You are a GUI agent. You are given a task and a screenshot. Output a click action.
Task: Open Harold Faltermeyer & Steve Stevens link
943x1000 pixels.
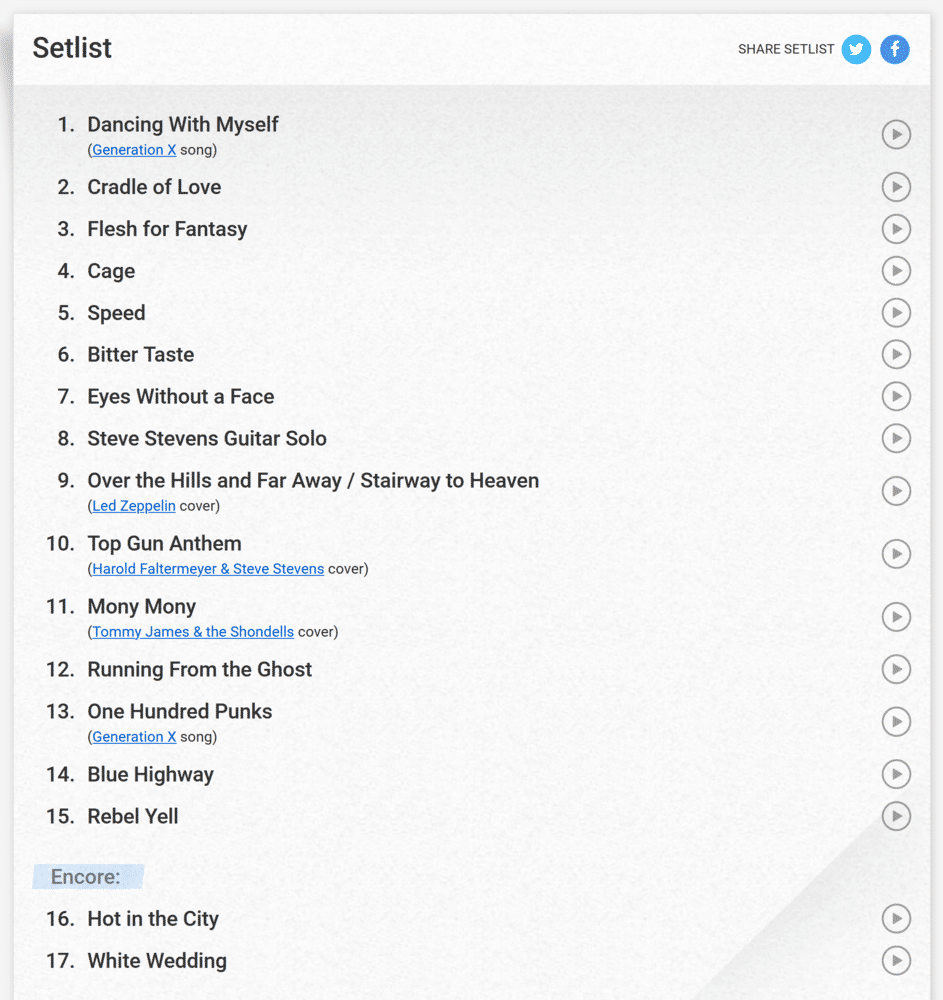[208, 569]
